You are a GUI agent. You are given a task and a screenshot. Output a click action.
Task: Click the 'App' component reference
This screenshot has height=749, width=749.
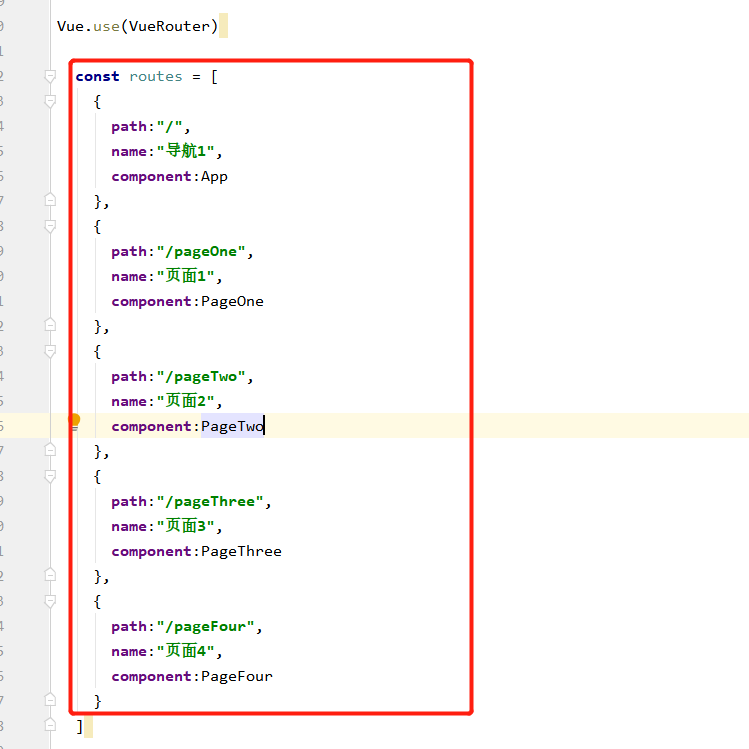(214, 177)
